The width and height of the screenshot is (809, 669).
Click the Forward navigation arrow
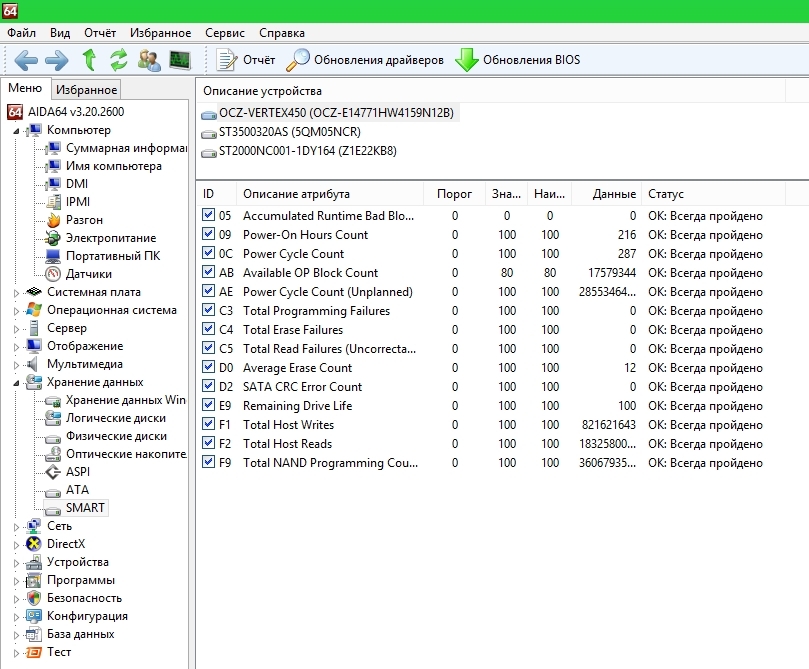(x=57, y=60)
